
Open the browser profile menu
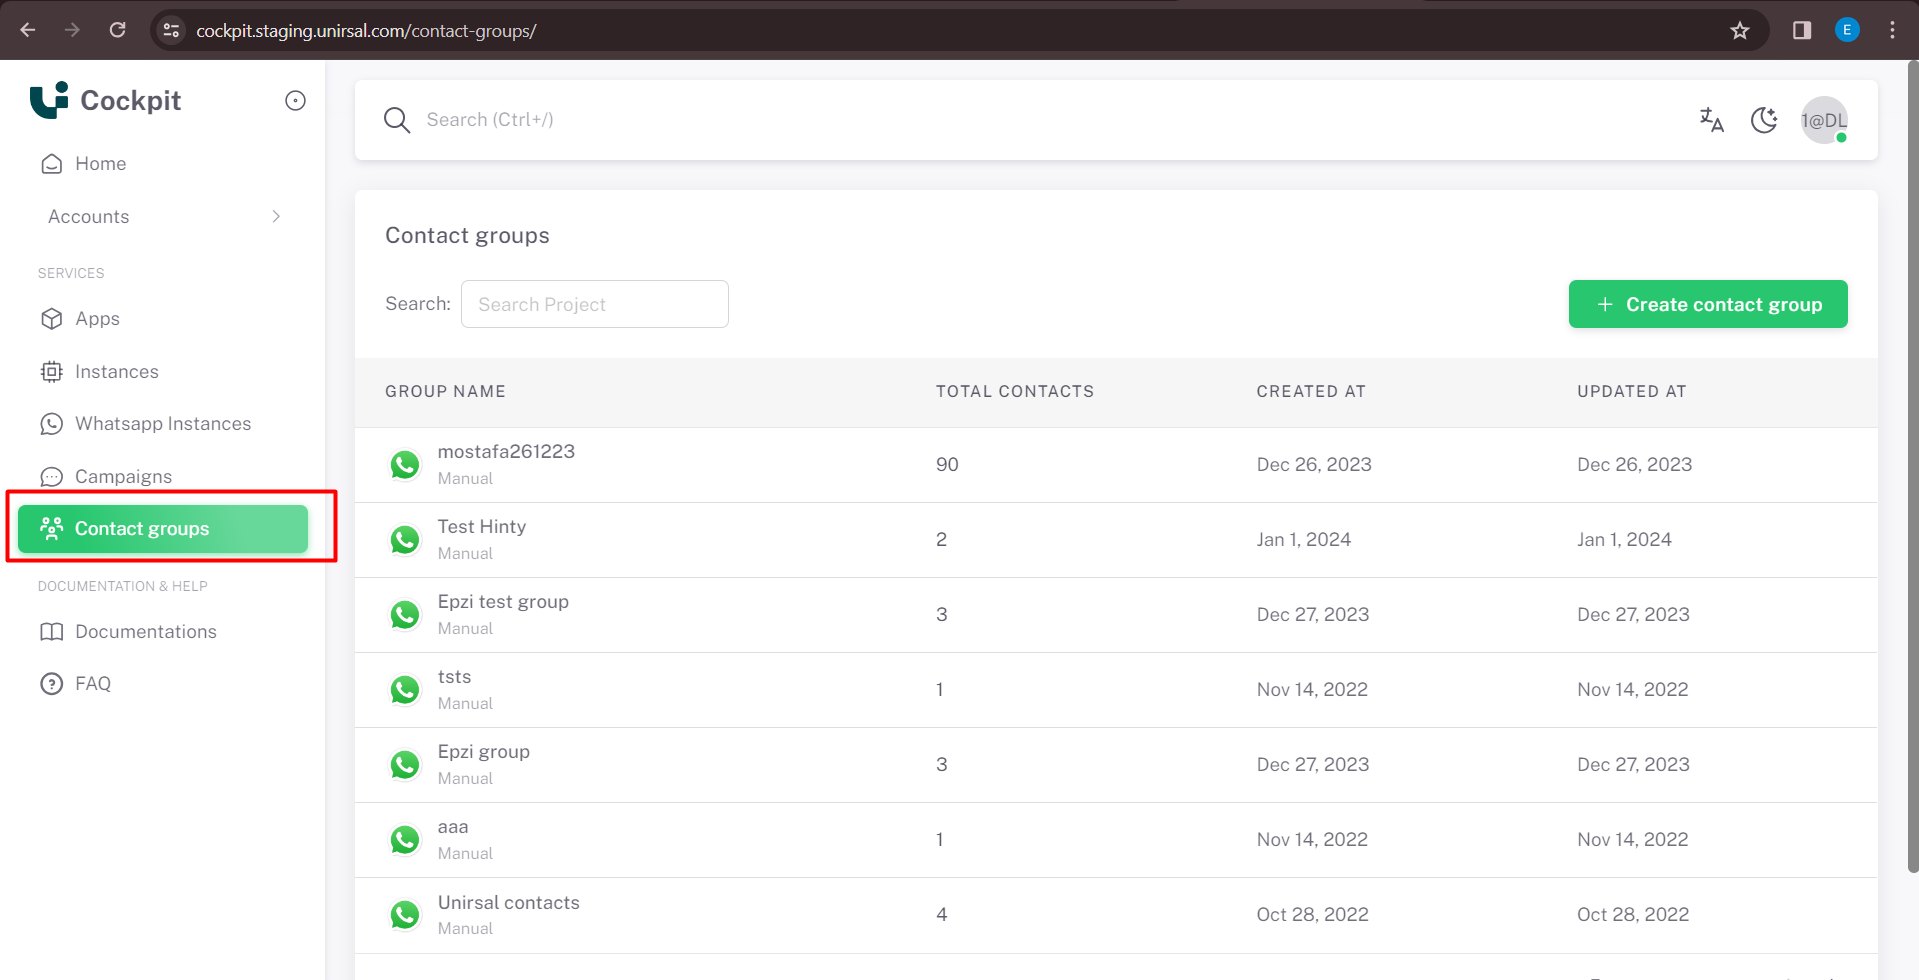[1847, 30]
